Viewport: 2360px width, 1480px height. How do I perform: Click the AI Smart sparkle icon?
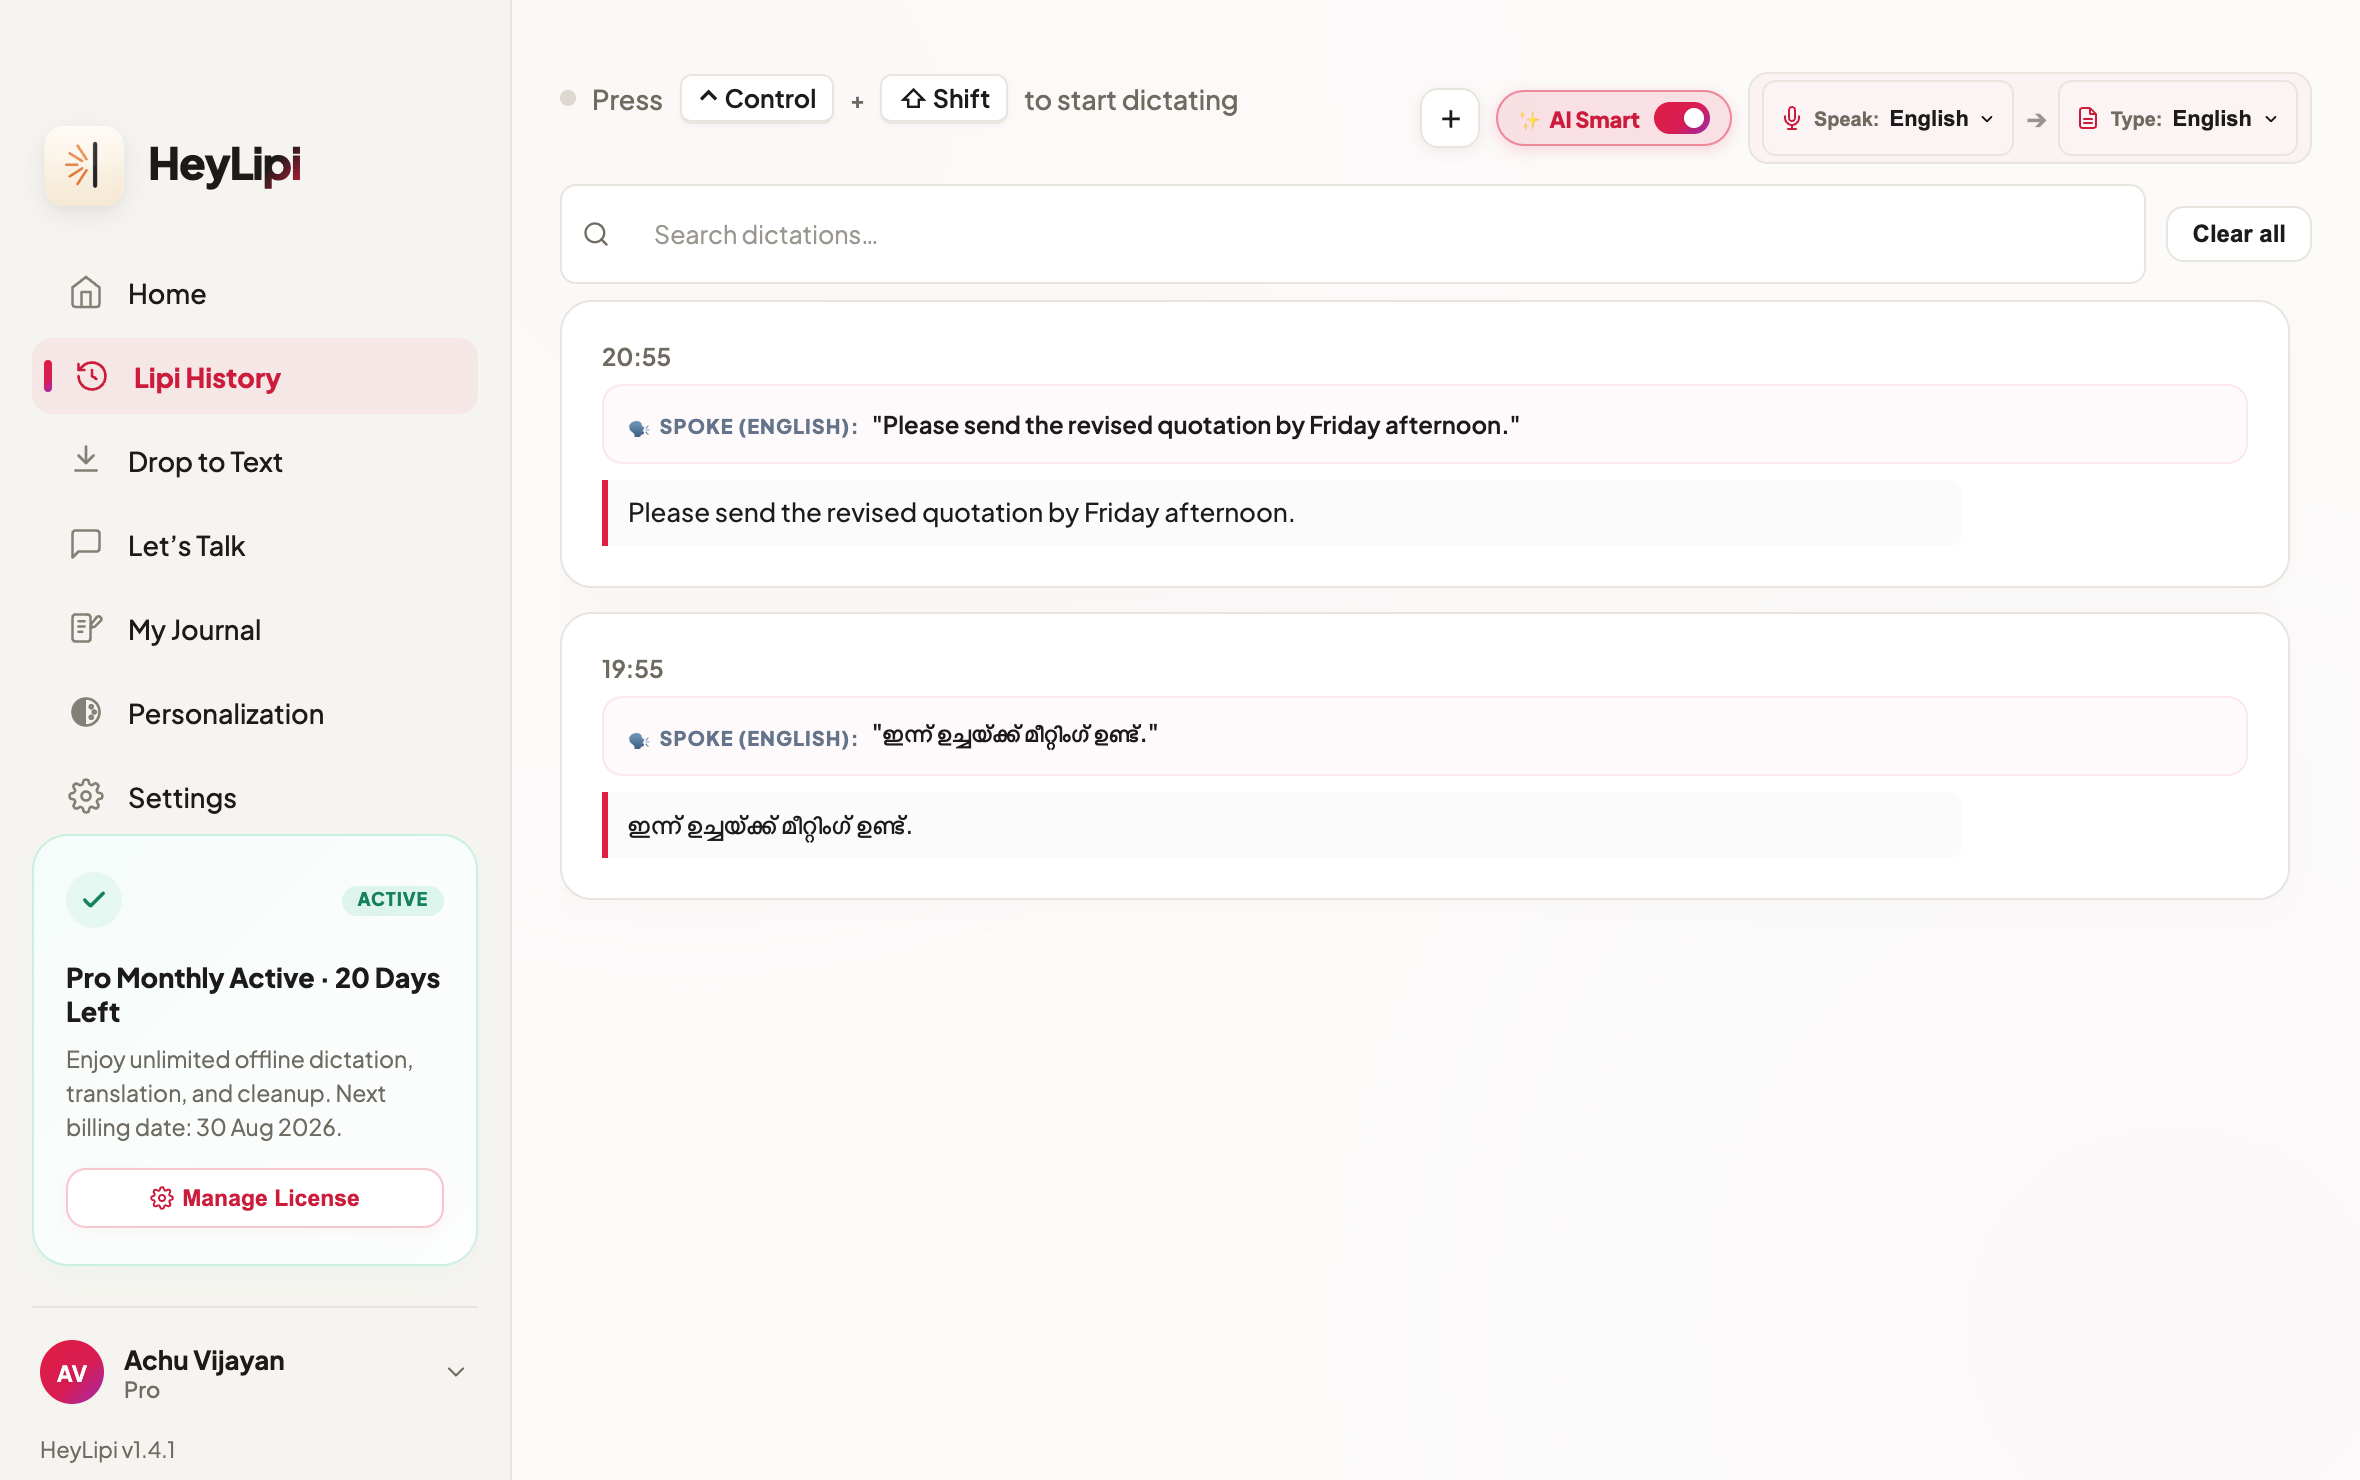[1529, 120]
